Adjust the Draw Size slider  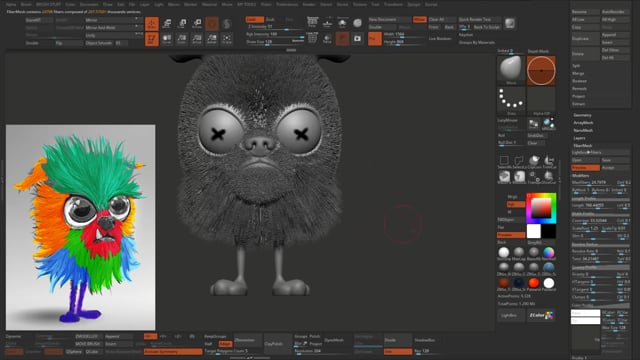275,42
